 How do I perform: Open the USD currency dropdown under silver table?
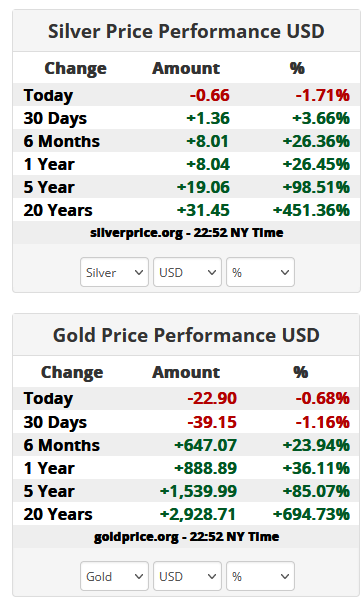tap(187, 272)
